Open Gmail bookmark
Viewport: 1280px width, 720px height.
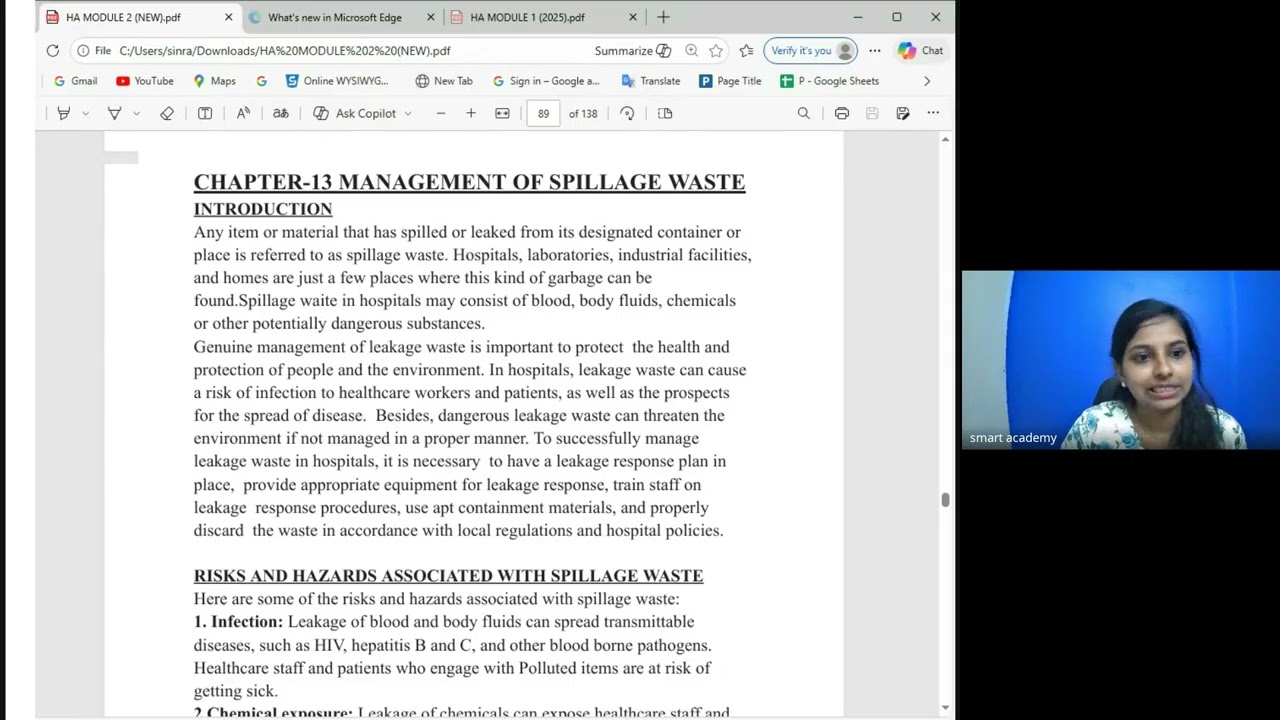tap(75, 81)
